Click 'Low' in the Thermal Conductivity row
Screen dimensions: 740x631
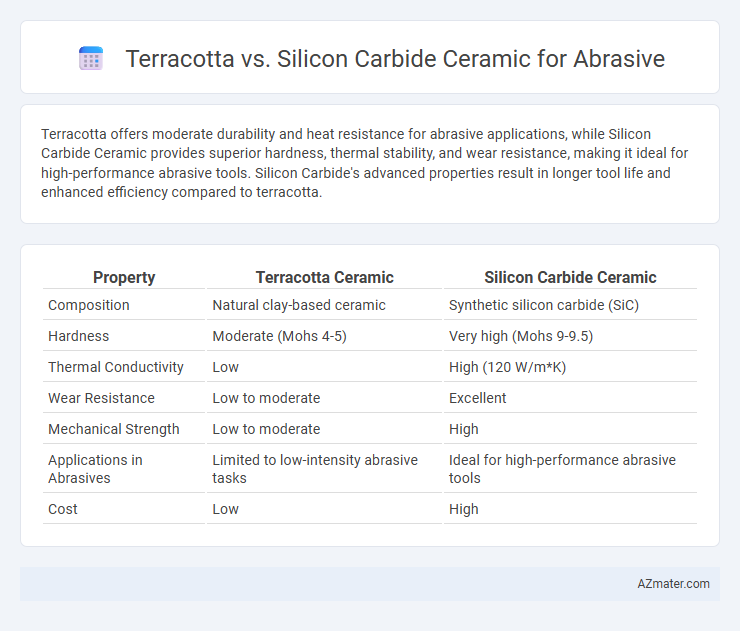[x=226, y=367]
